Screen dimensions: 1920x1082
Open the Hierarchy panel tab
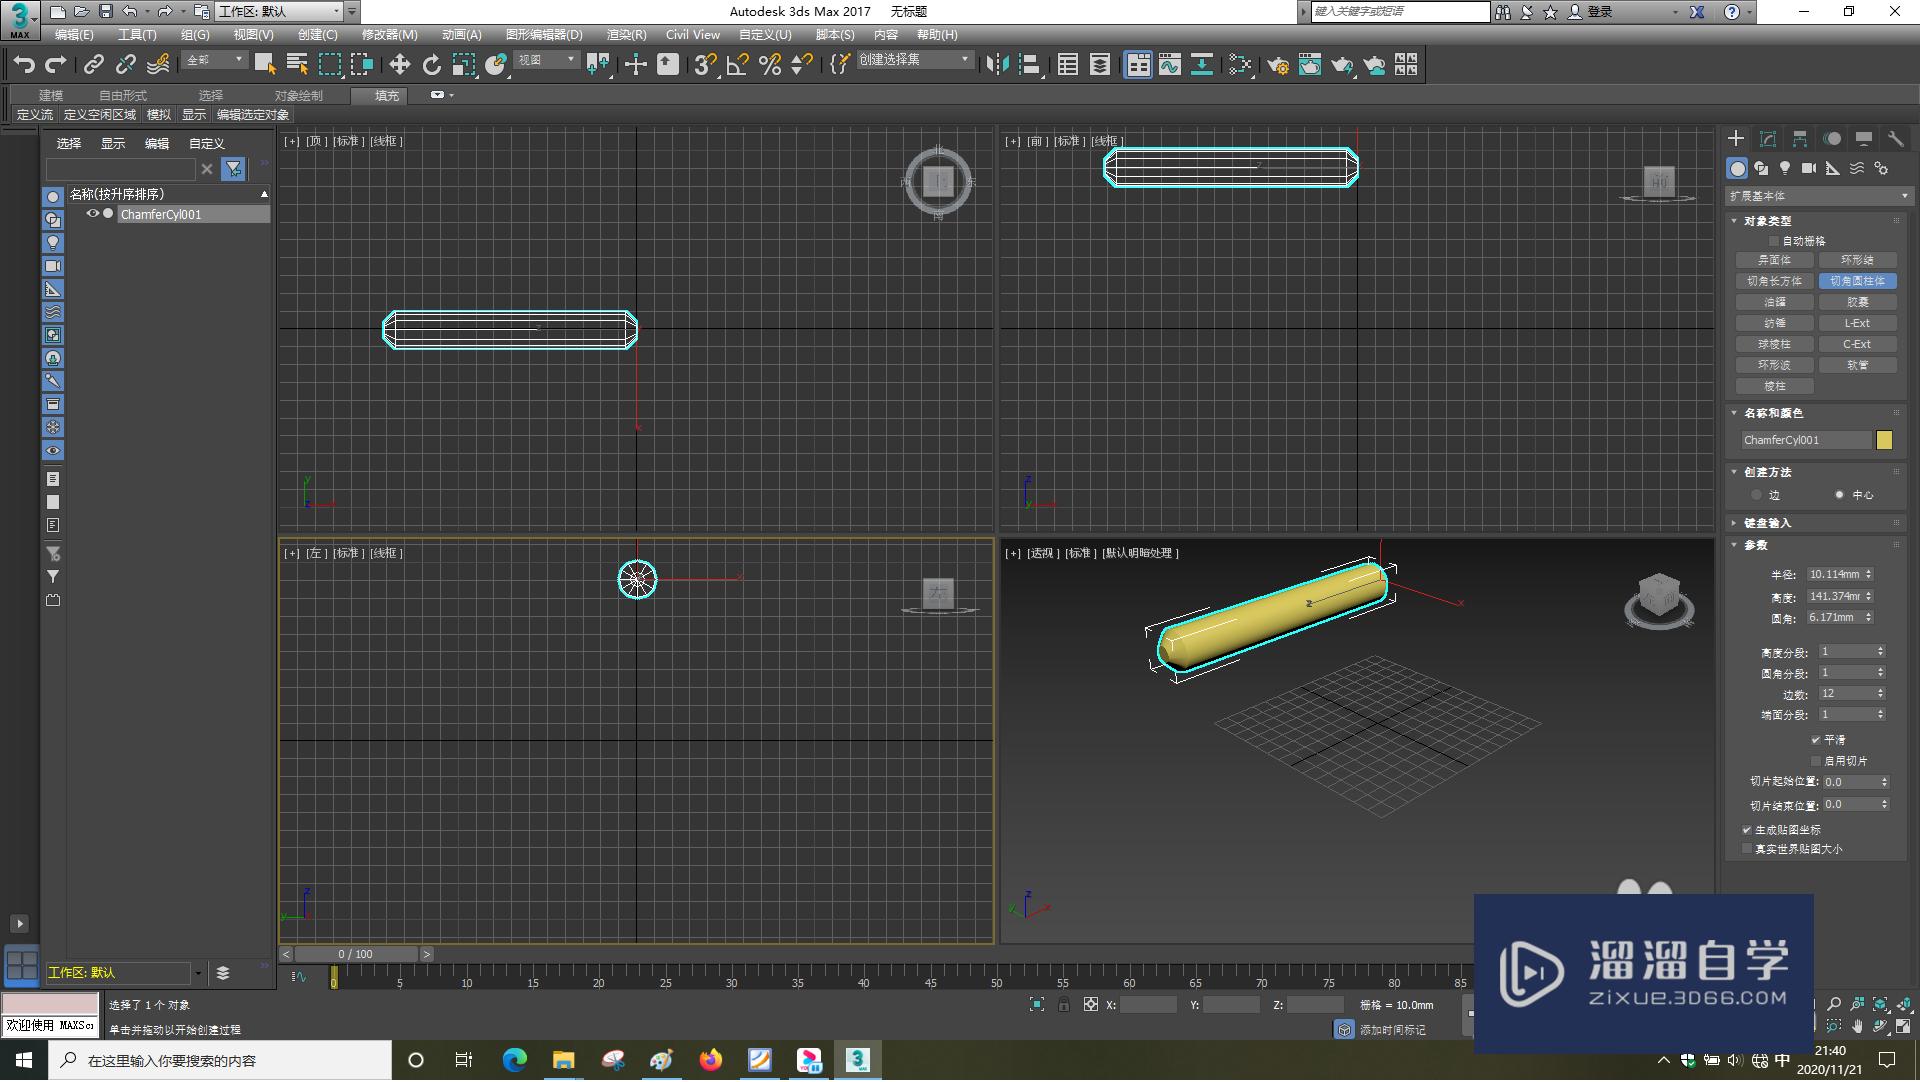point(1799,139)
